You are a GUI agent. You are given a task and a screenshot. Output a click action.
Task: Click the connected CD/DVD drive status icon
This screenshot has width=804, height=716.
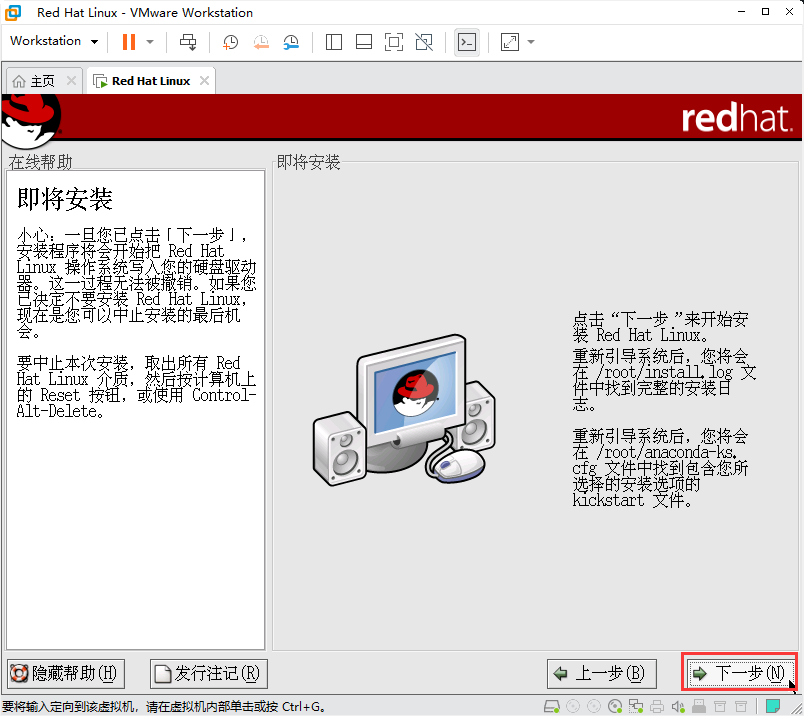click(615, 707)
